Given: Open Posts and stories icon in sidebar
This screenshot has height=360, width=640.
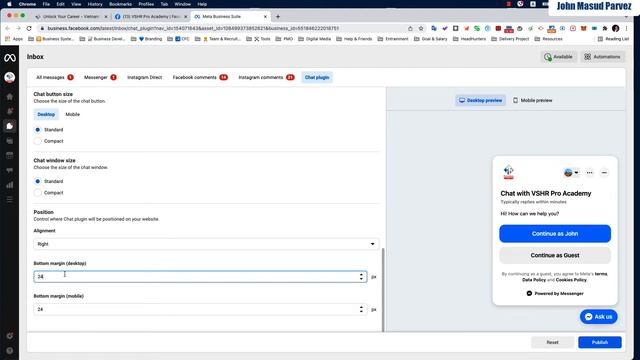Looking at the screenshot, I should (10, 141).
